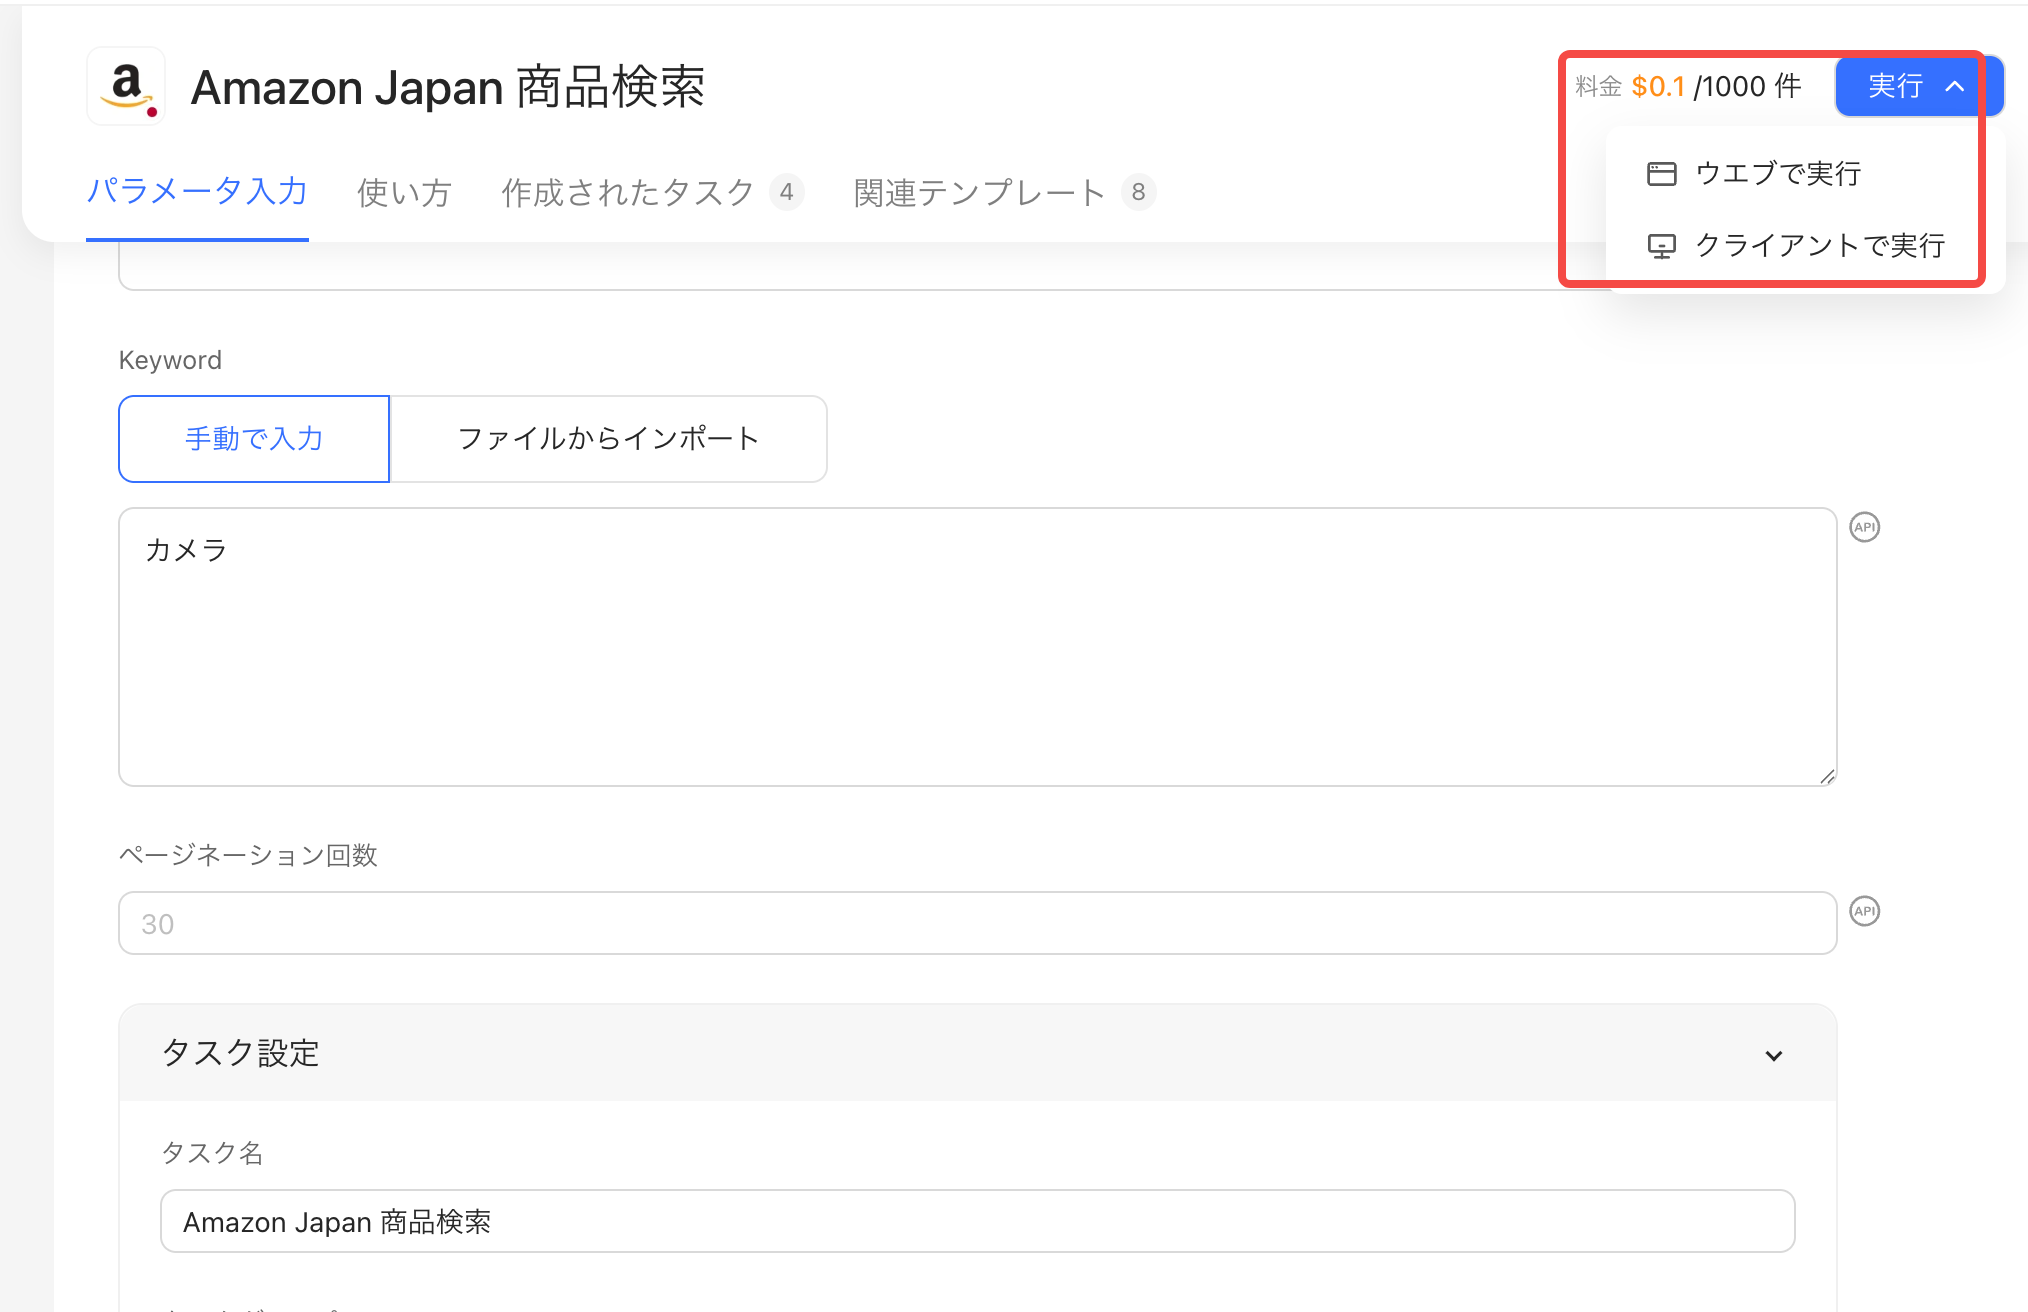Select the 手動で入力 option

click(254, 439)
